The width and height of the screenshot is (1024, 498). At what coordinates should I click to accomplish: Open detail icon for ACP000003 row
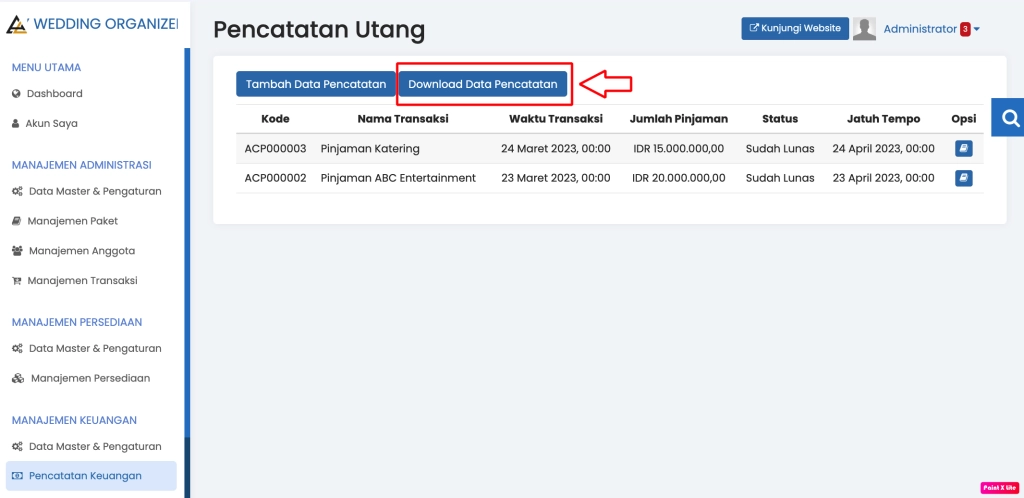pos(963,149)
